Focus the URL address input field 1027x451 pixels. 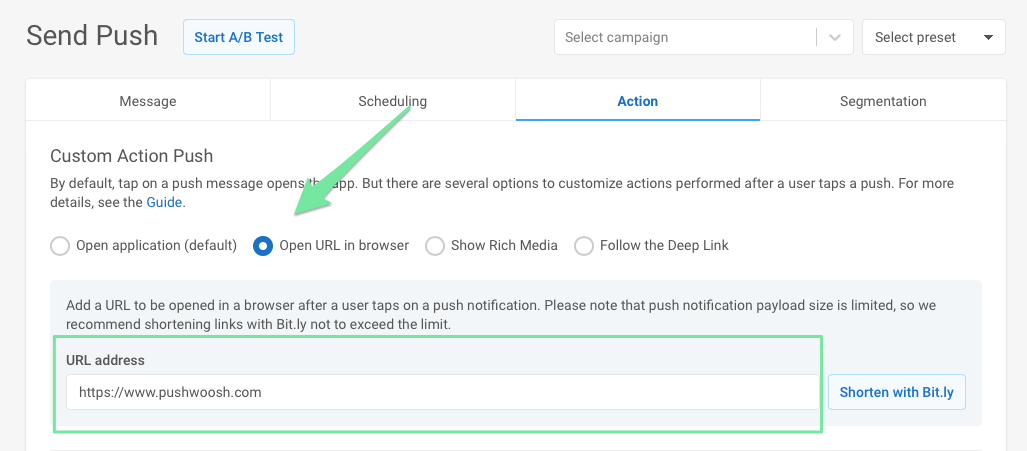pos(442,392)
